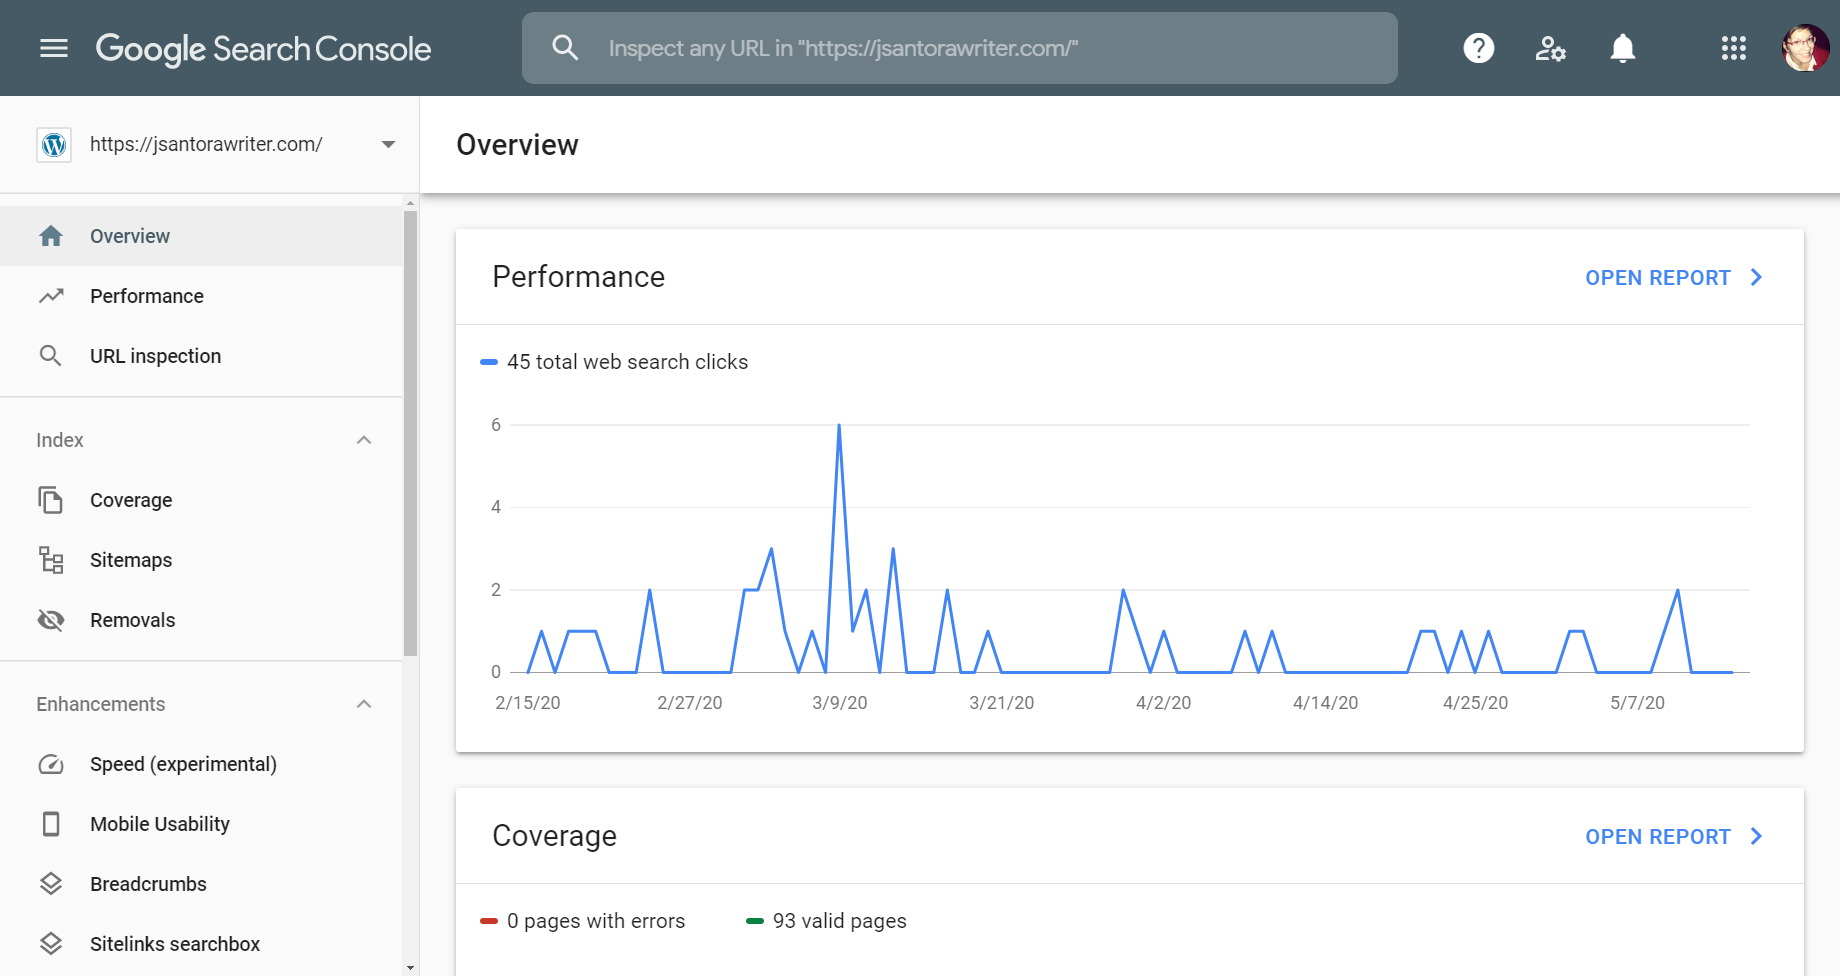Toggle visibility of pages with errors
The width and height of the screenshot is (1840, 976).
pyautogui.click(x=585, y=920)
